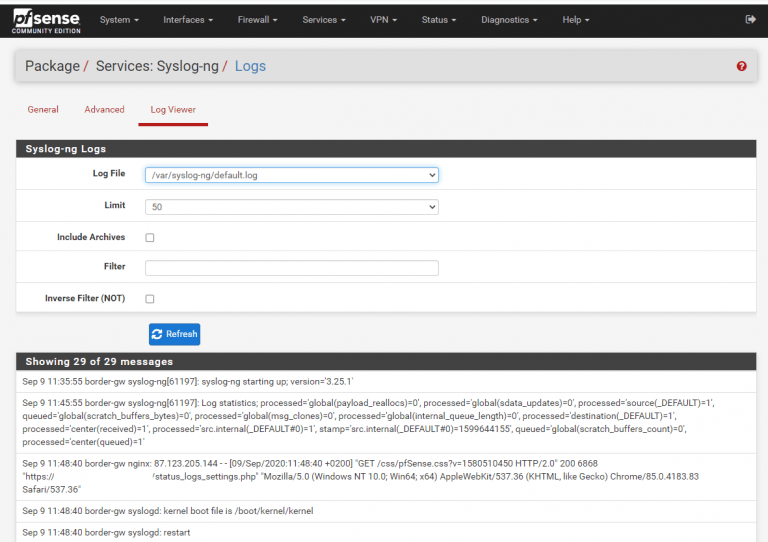
Task: Switch to the Advanced tab
Action: [104, 110]
